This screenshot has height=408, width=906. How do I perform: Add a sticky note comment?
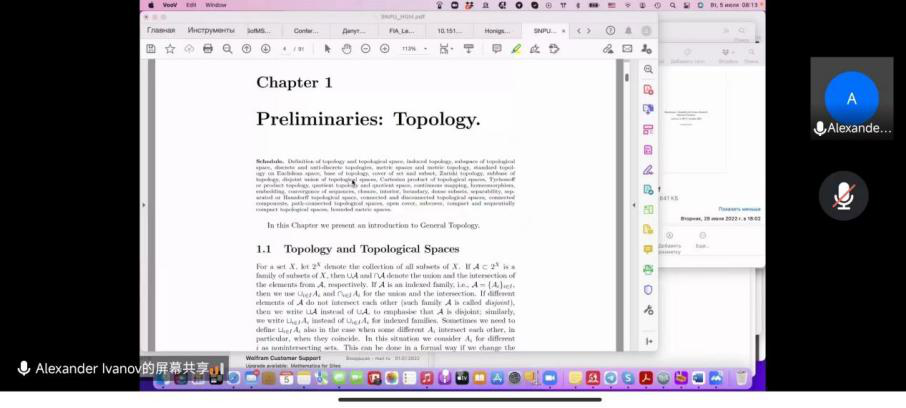coord(497,49)
